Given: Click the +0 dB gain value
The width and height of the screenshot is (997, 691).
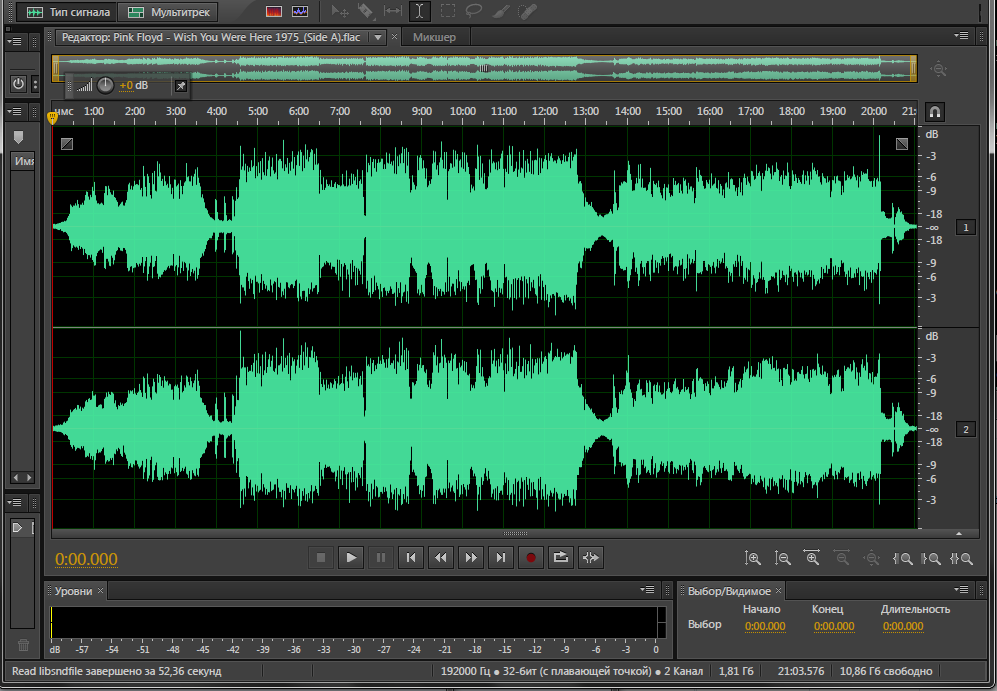Looking at the screenshot, I should coord(134,85).
